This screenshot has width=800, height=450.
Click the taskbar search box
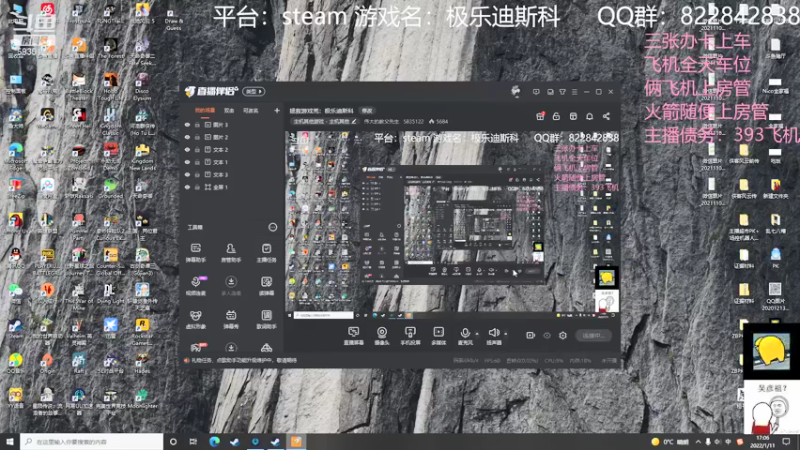tap(92, 441)
